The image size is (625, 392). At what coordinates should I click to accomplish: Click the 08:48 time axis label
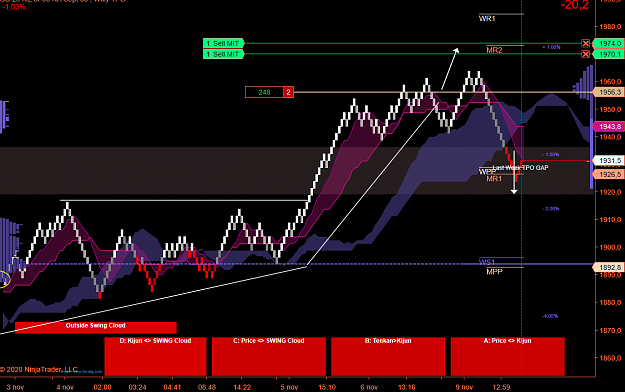click(x=207, y=387)
